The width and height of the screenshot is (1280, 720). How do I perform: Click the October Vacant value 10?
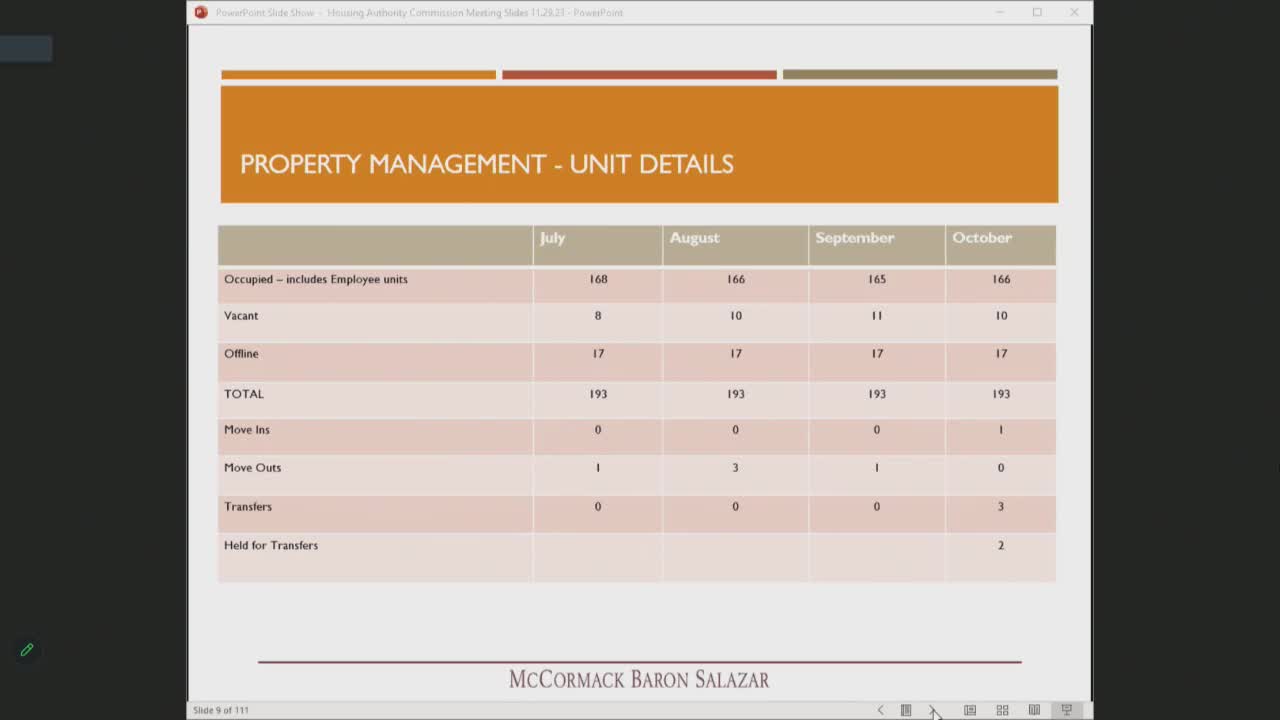(1001, 315)
